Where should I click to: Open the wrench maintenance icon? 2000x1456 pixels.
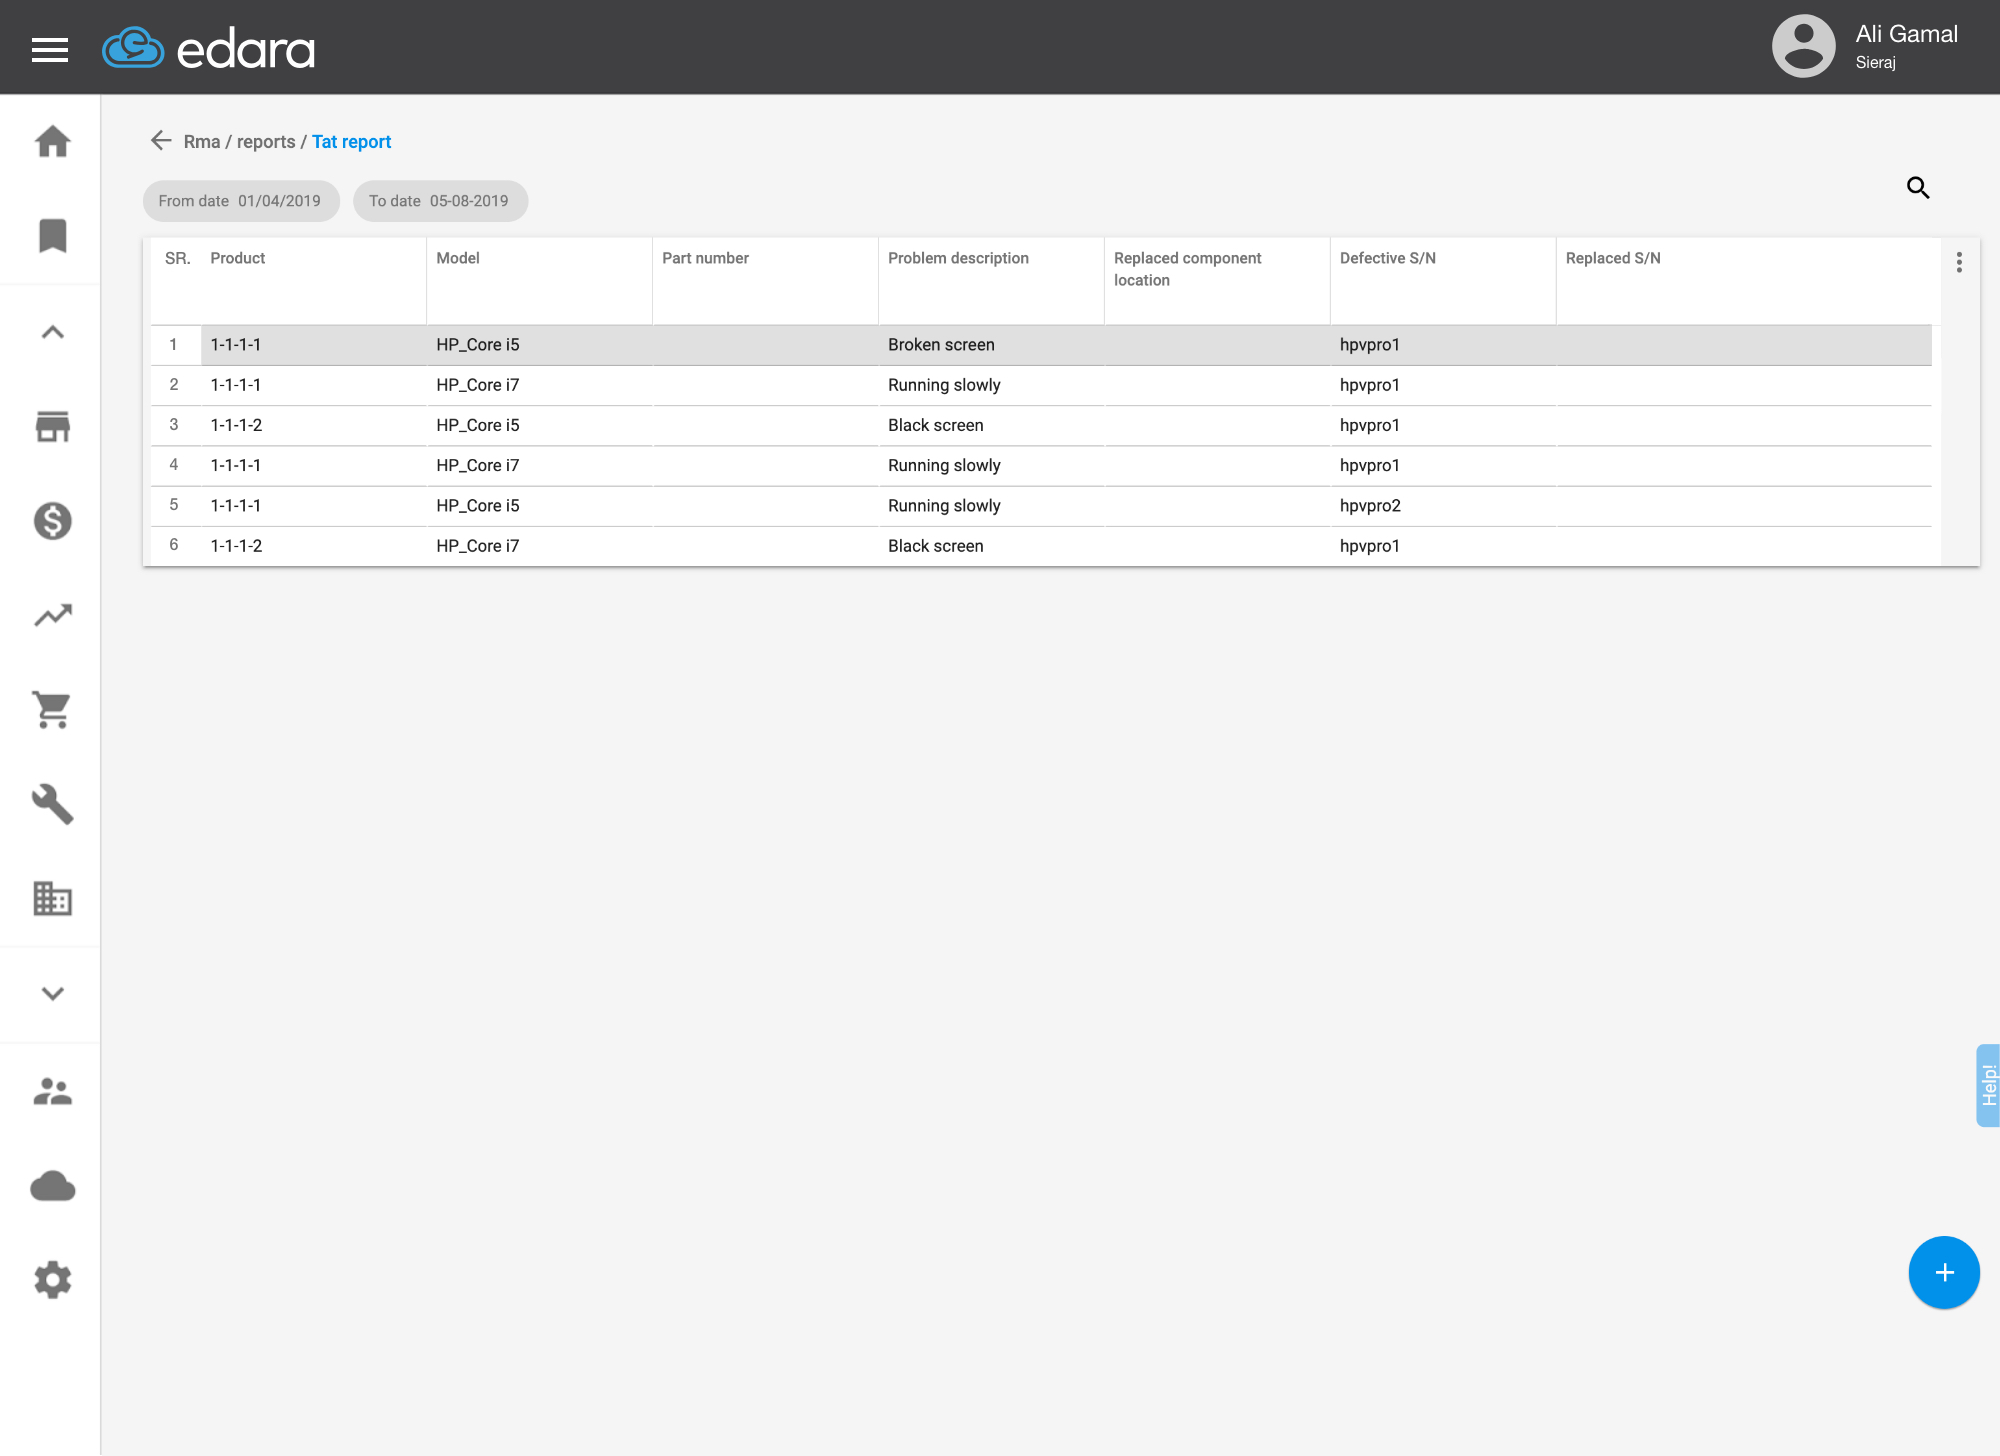(52, 804)
